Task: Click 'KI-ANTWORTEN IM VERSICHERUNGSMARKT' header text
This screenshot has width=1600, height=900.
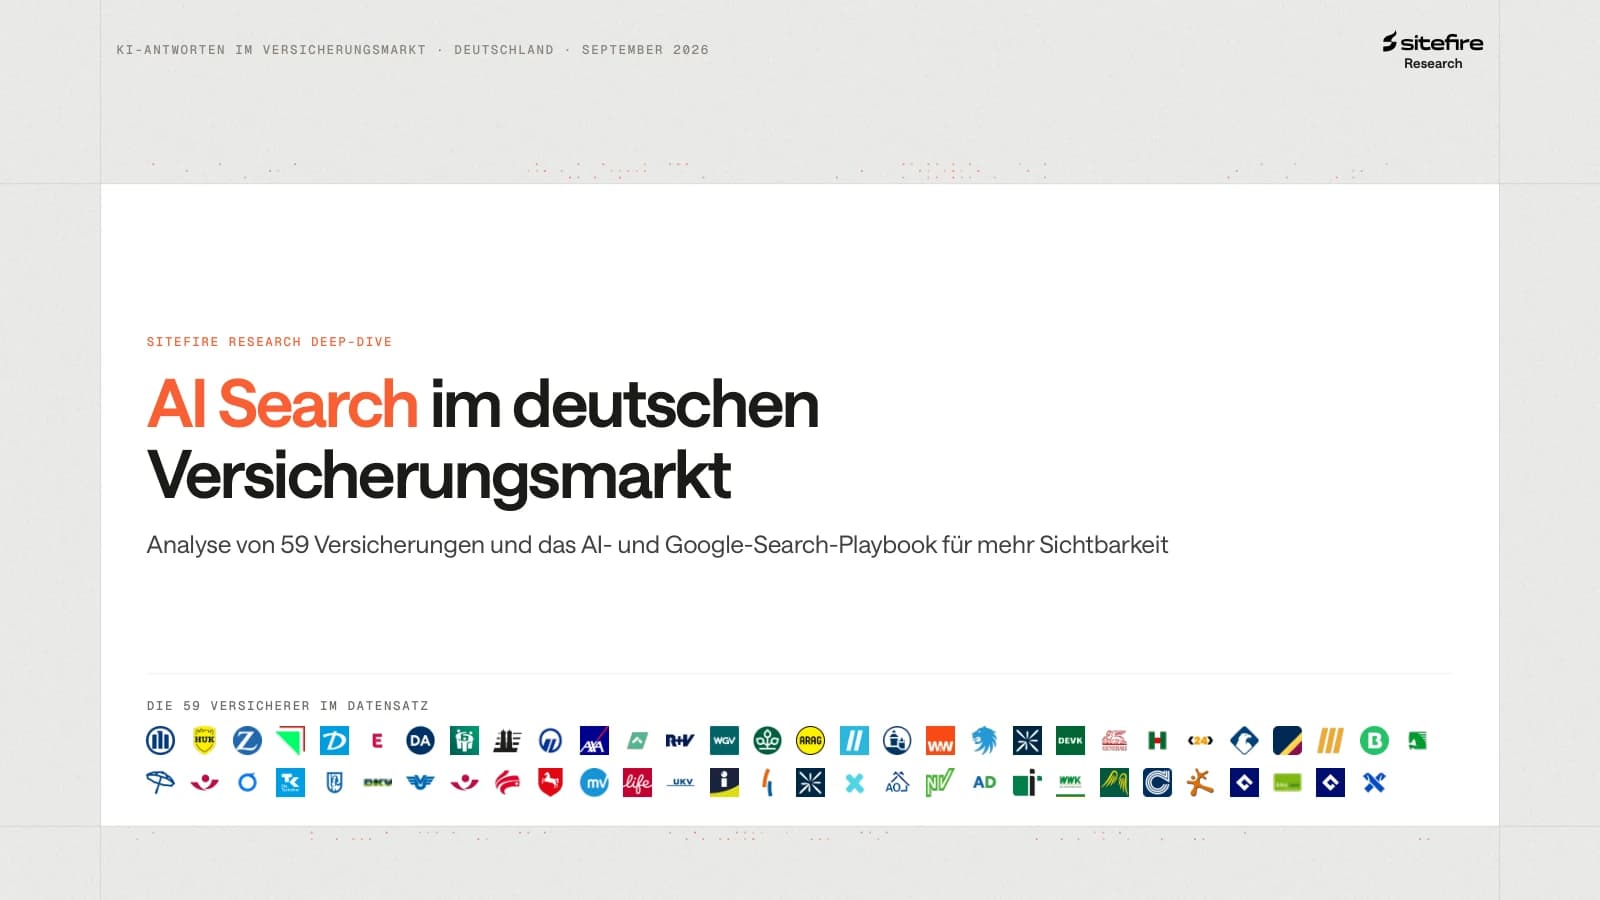Action: point(271,50)
